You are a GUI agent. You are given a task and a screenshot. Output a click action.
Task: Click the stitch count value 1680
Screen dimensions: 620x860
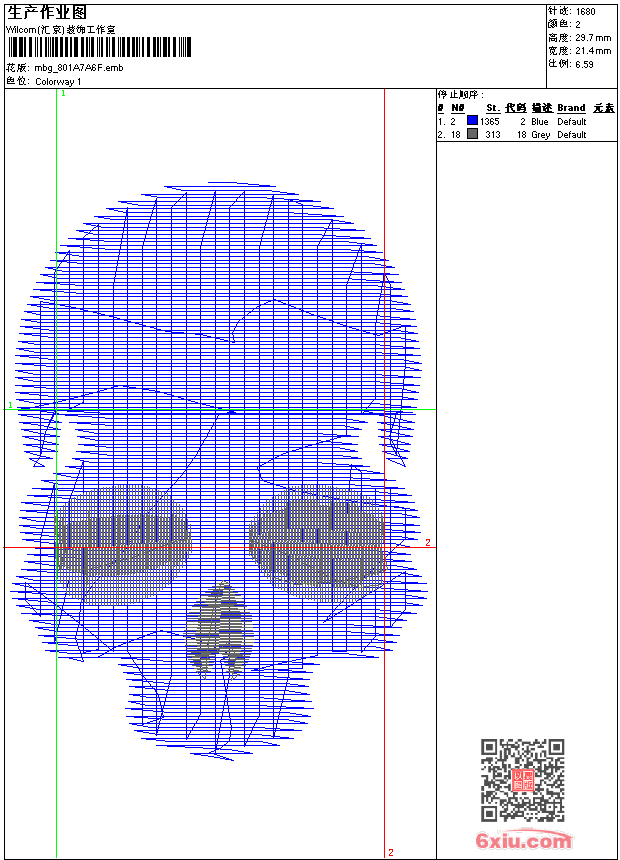click(585, 11)
